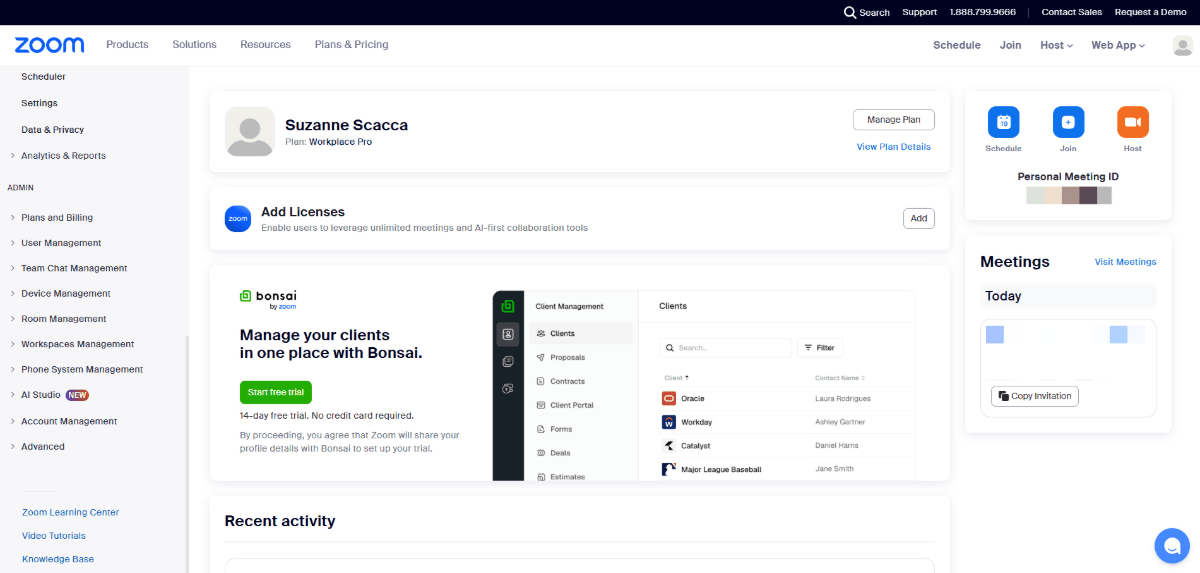The image size is (1200, 573).
Task: Open the Search magnifier in top bar
Action: 850,12
